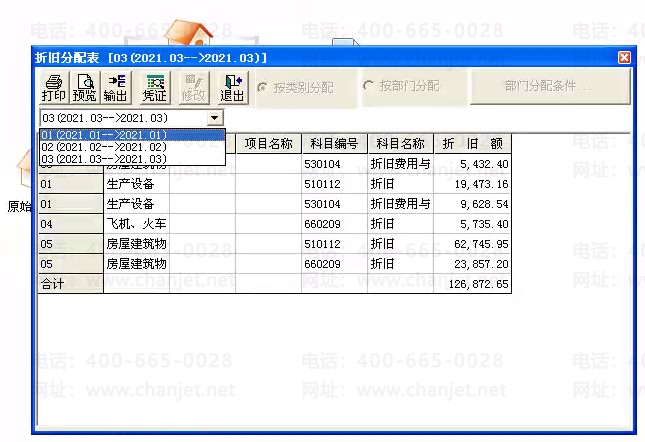This screenshot has width=645, height=442.
Task: Click the 项目名称 column header
Action: [x=269, y=143]
